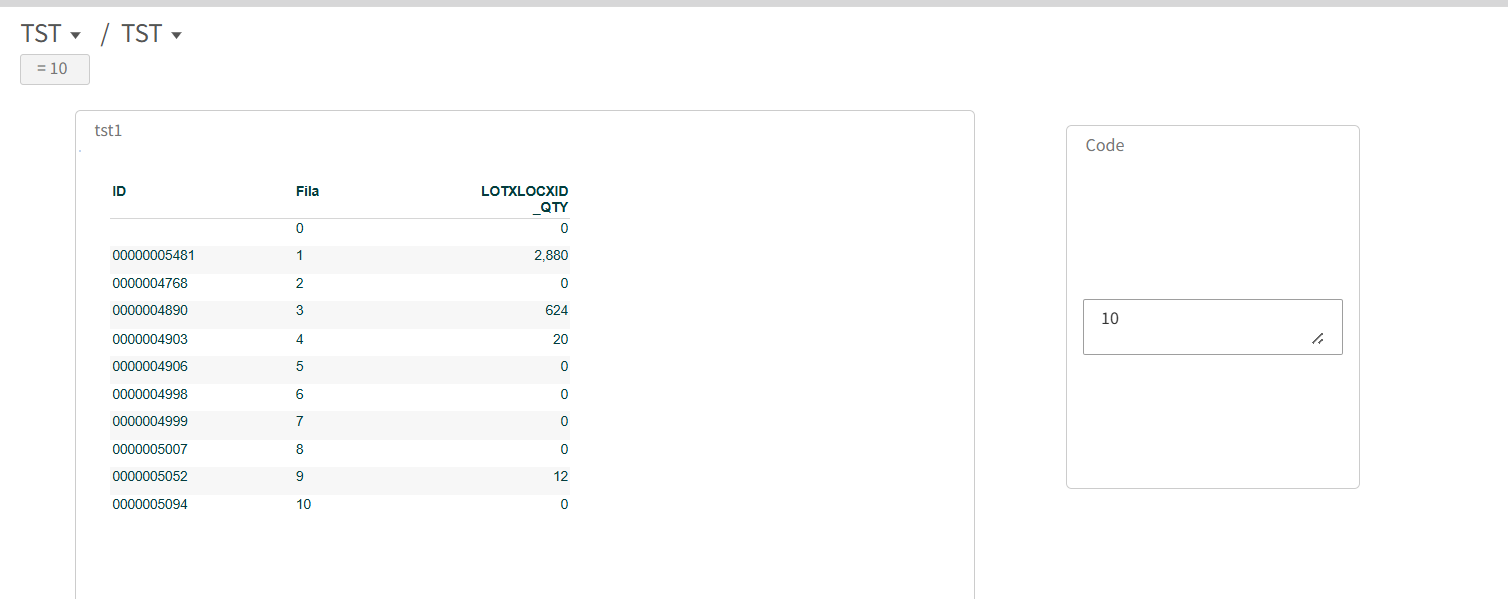Click quantity value 624
1508x599 pixels.
pyautogui.click(x=557, y=311)
